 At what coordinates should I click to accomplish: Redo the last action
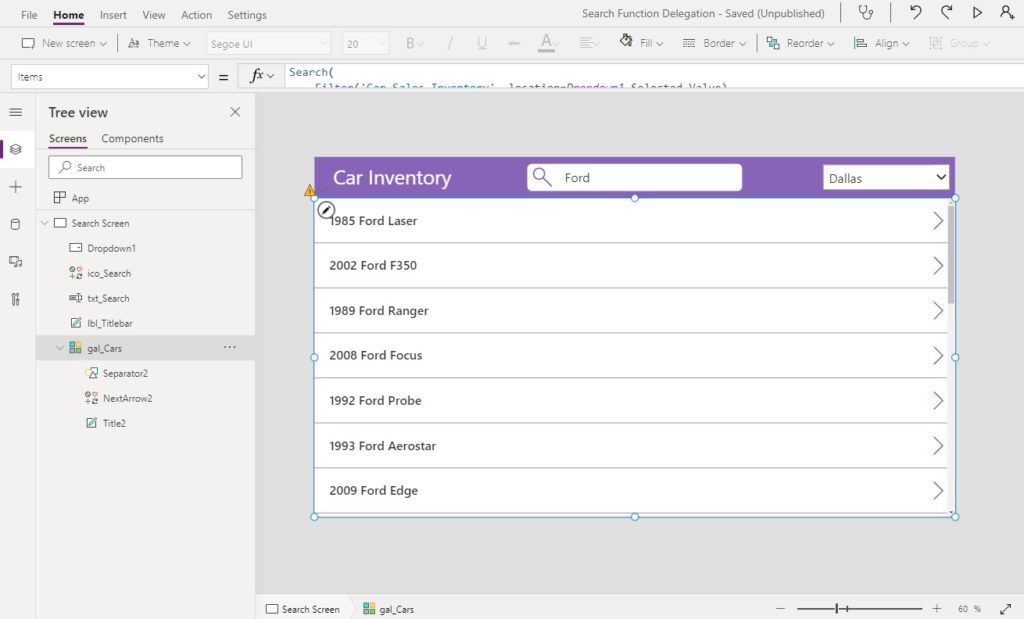[946, 12]
